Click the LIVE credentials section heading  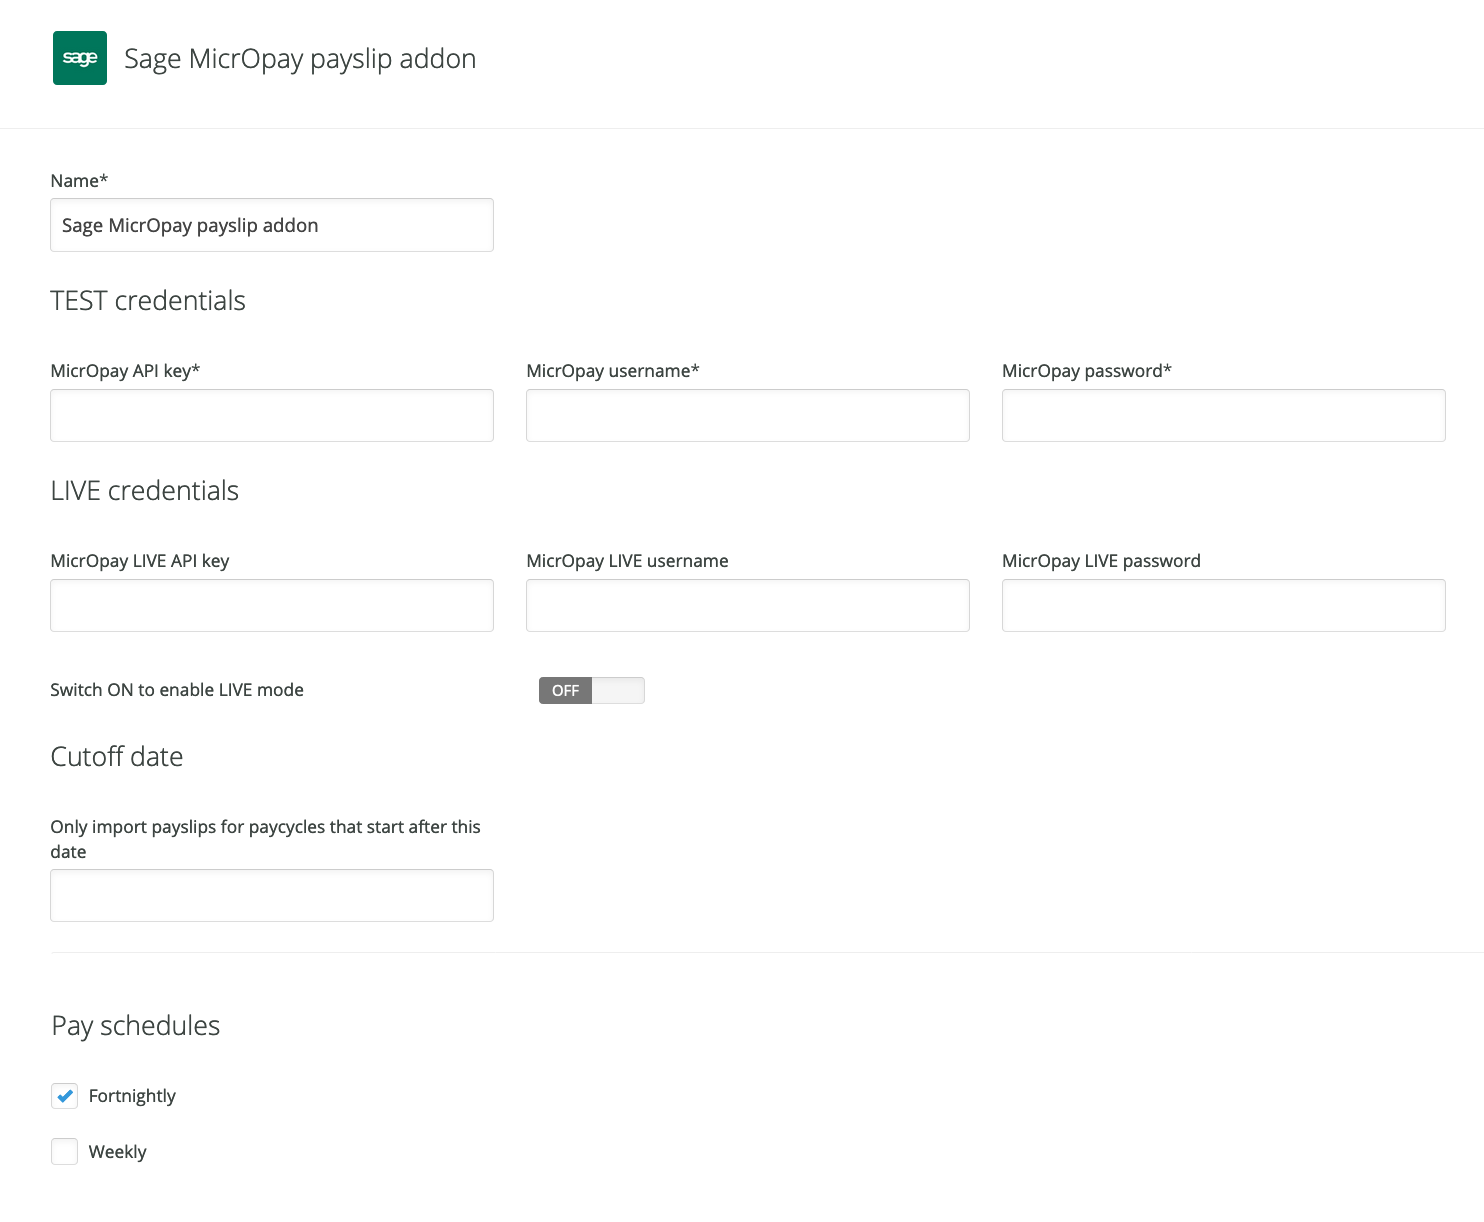[x=144, y=490]
